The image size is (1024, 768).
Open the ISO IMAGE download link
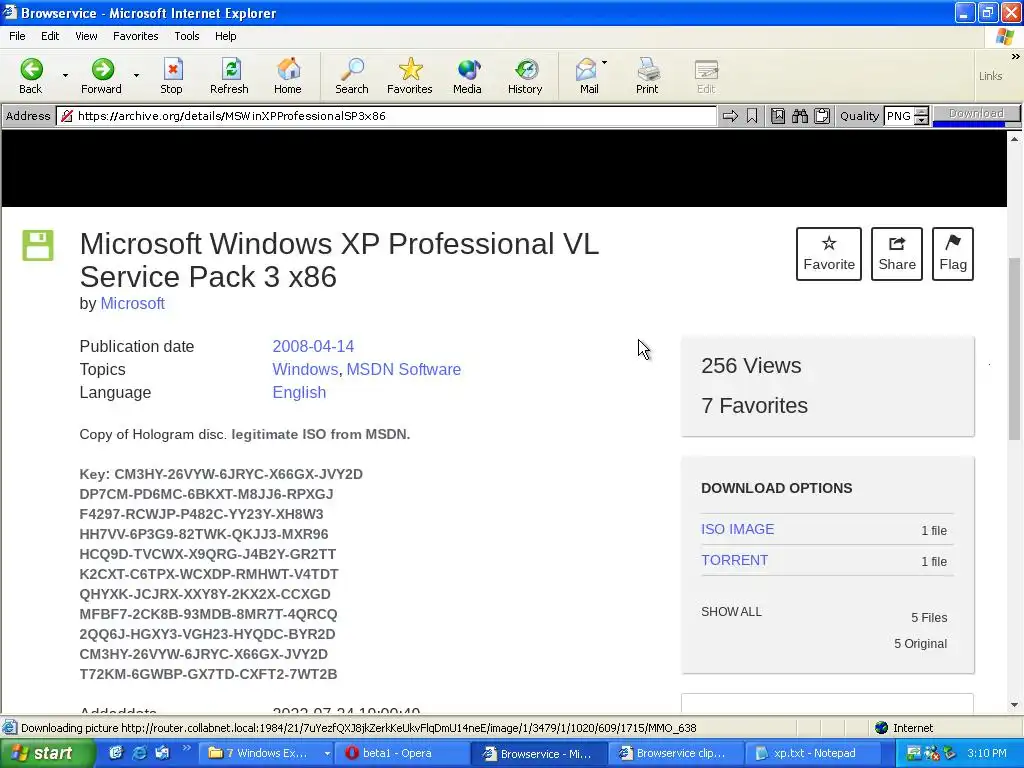click(737, 529)
